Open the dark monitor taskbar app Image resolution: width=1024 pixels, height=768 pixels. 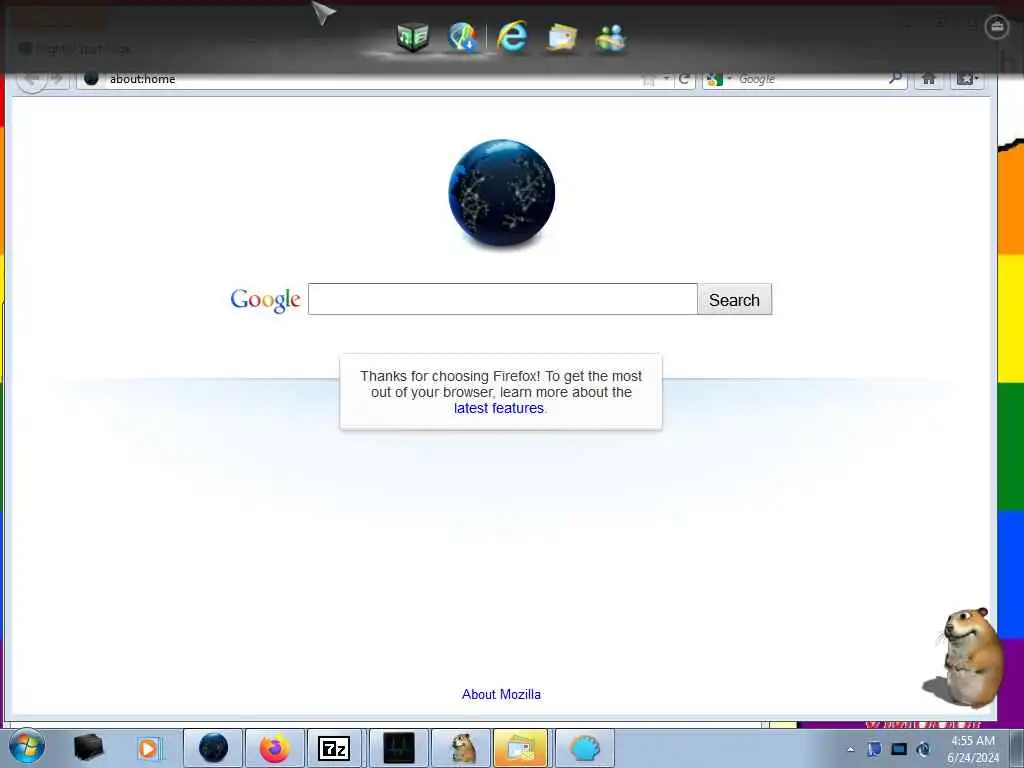click(399, 748)
